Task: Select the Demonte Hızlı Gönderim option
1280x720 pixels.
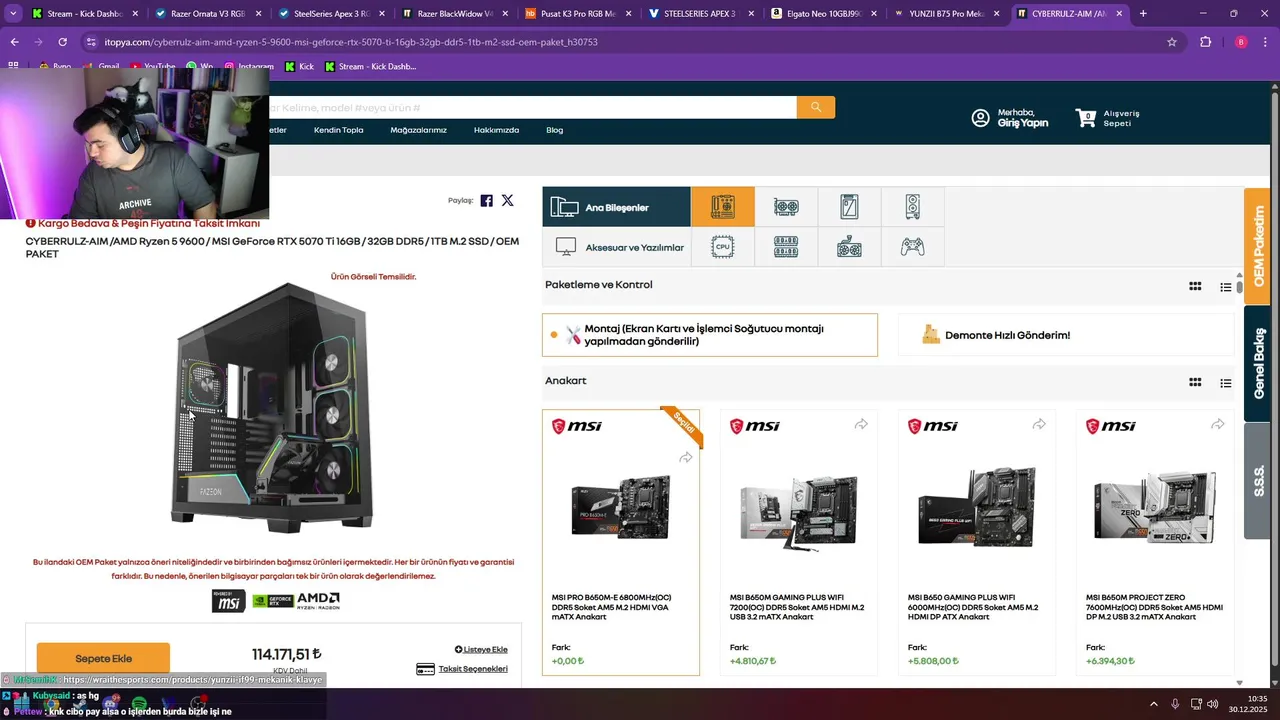Action: click(x=1066, y=335)
